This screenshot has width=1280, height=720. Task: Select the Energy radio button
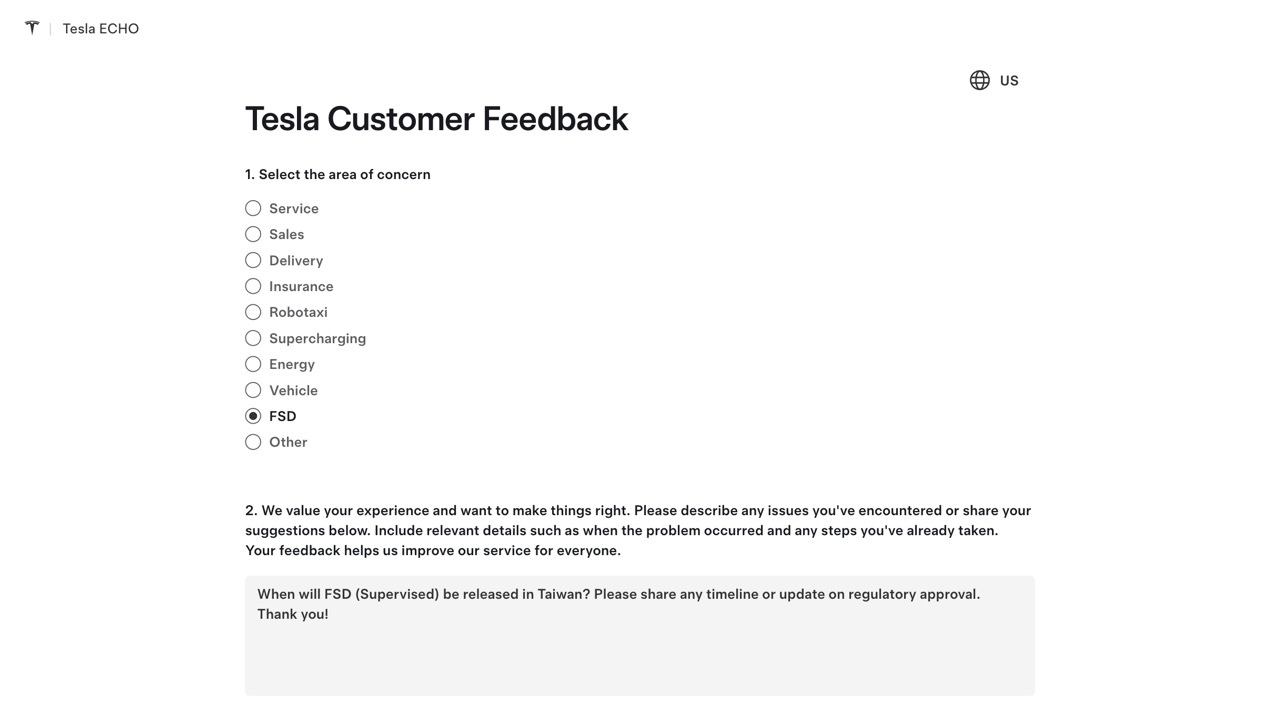coord(253,364)
